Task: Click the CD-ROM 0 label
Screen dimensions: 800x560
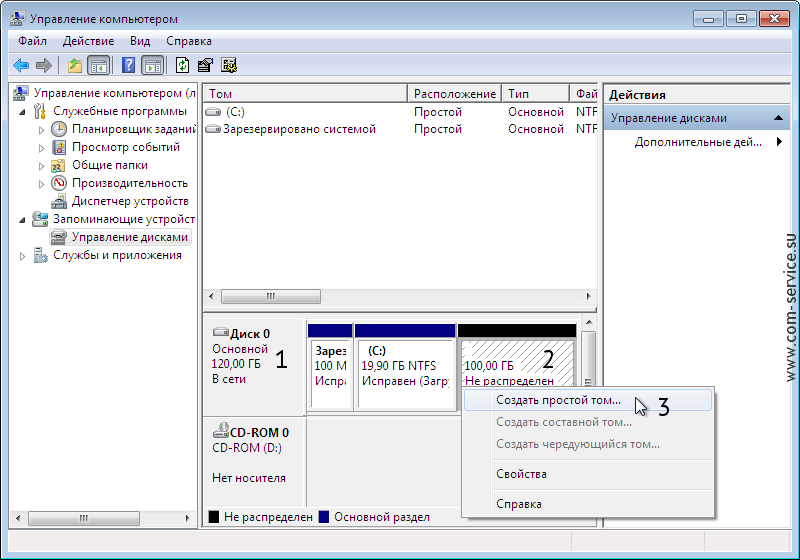Action: tap(259, 432)
